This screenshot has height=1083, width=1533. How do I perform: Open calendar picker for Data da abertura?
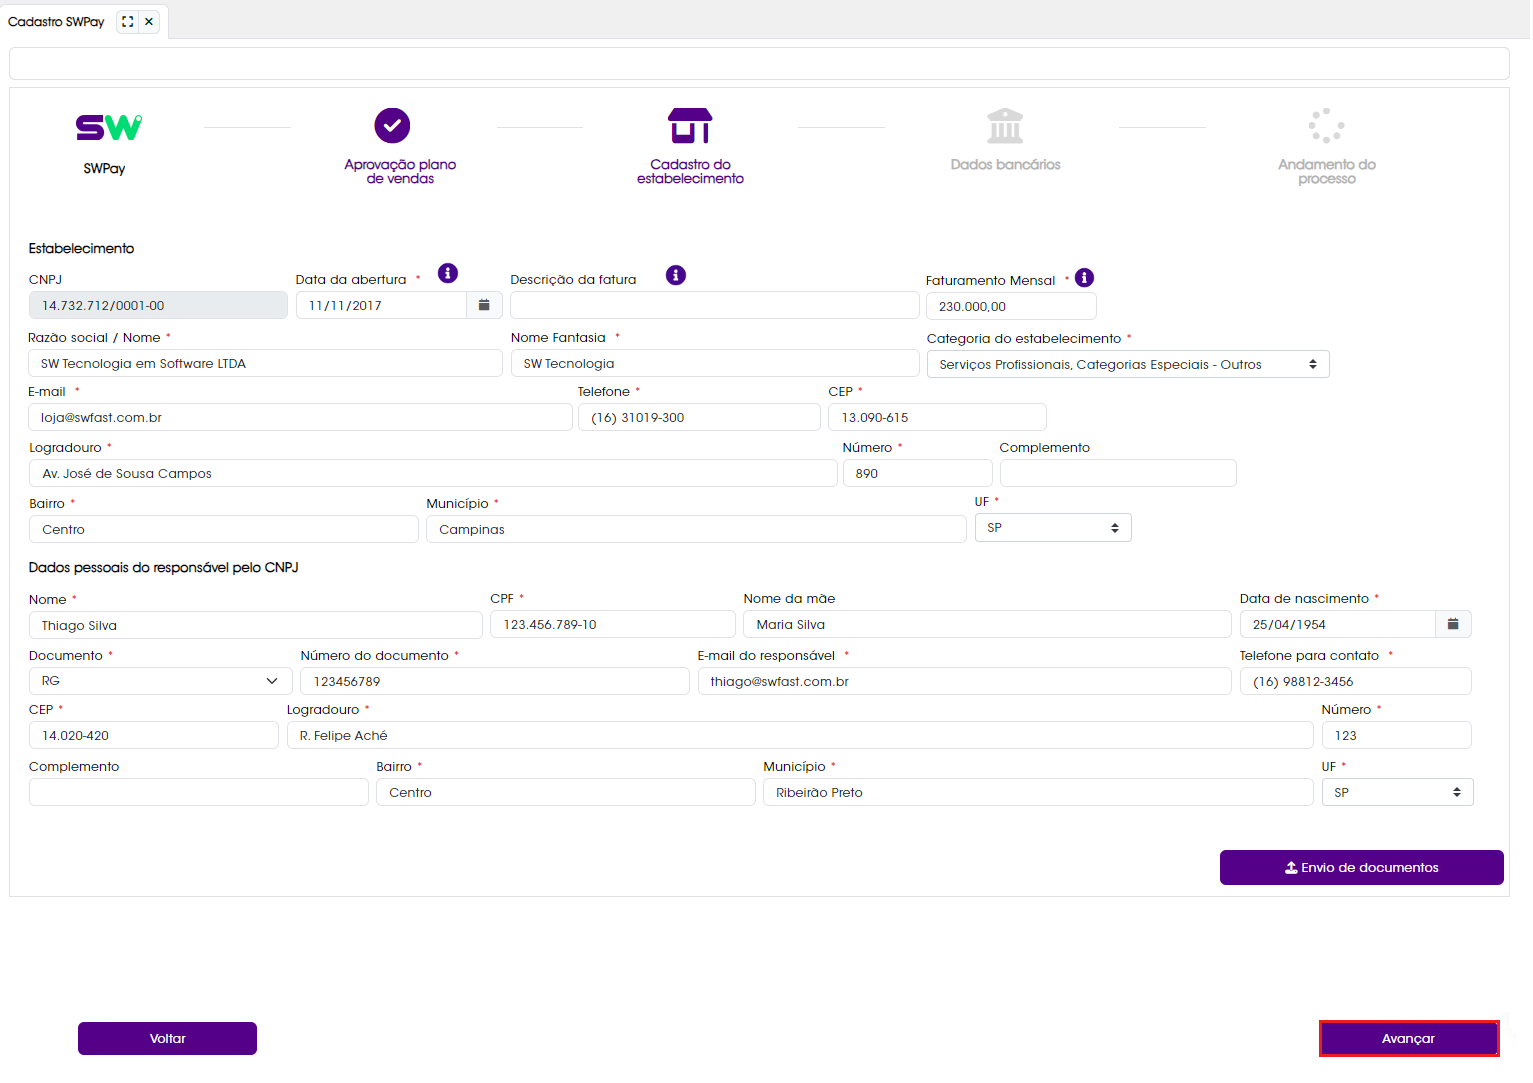[x=484, y=305]
